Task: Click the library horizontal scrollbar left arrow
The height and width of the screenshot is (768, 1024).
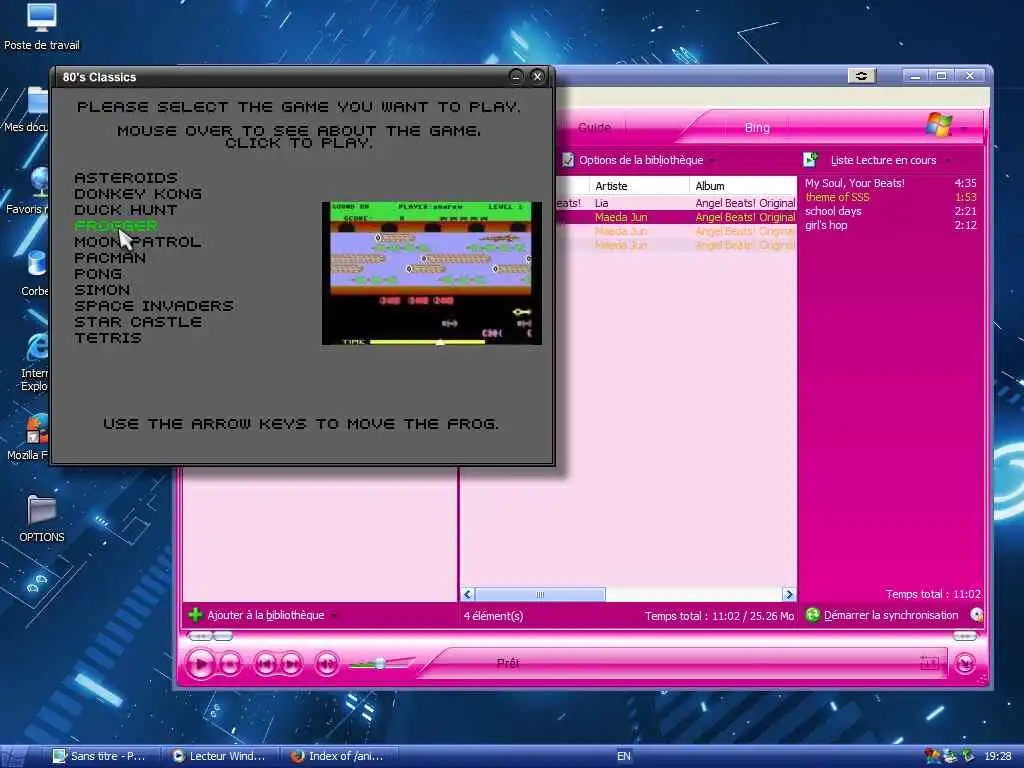Action: (x=467, y=594)
